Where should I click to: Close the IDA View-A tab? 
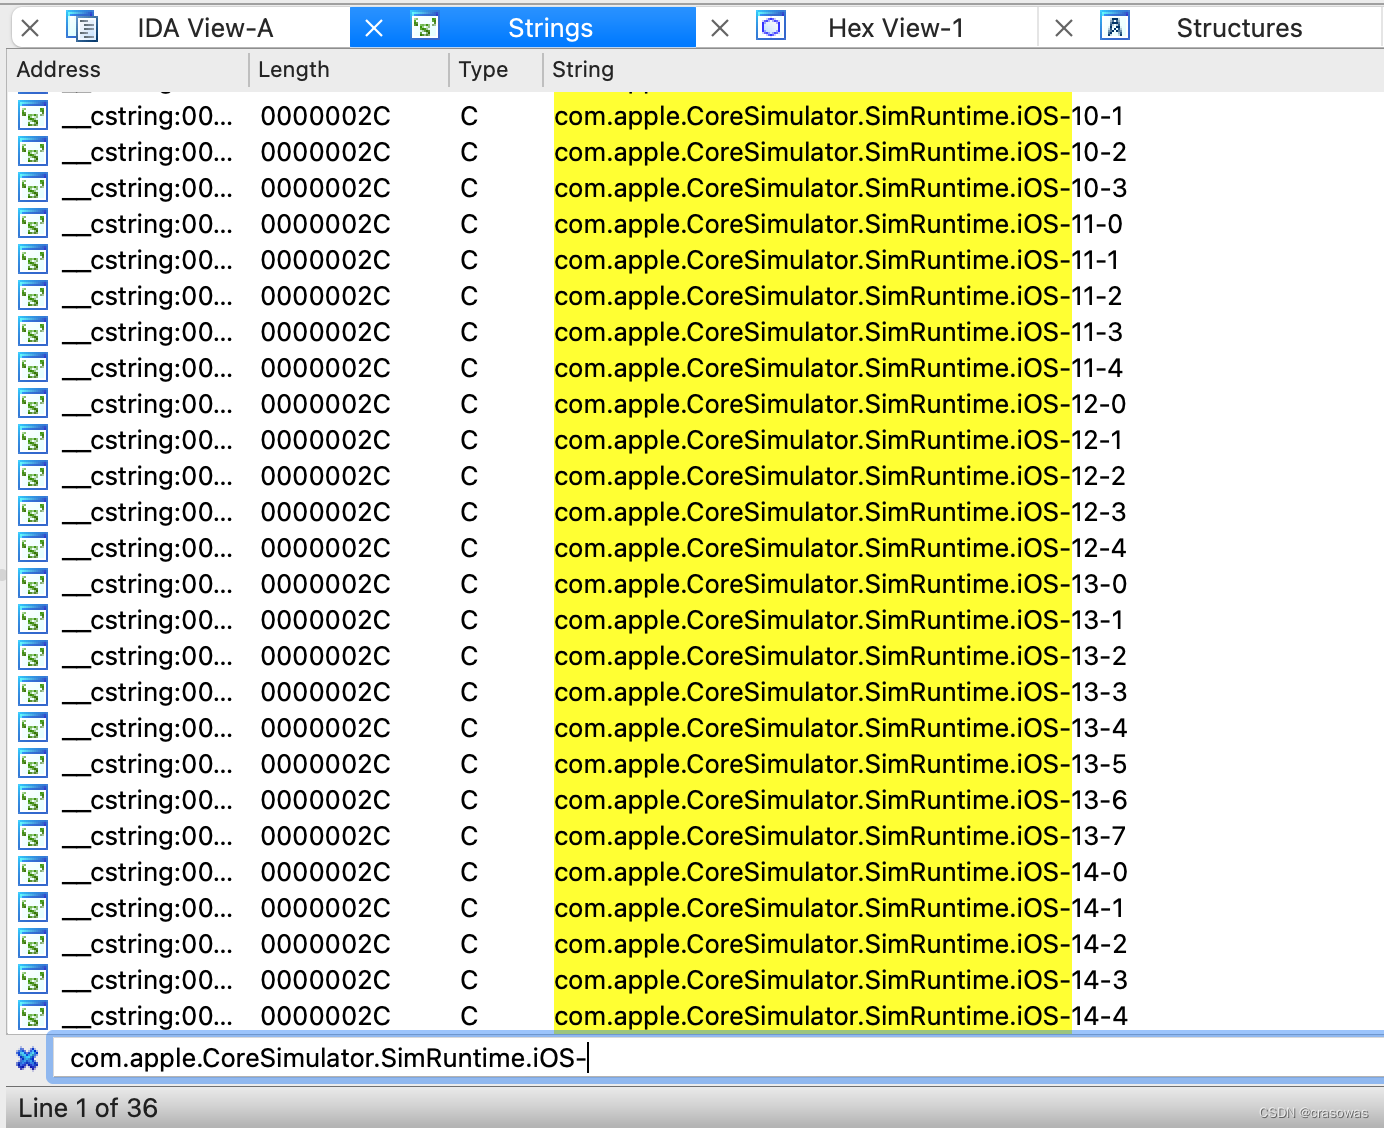tap(31, 28)
